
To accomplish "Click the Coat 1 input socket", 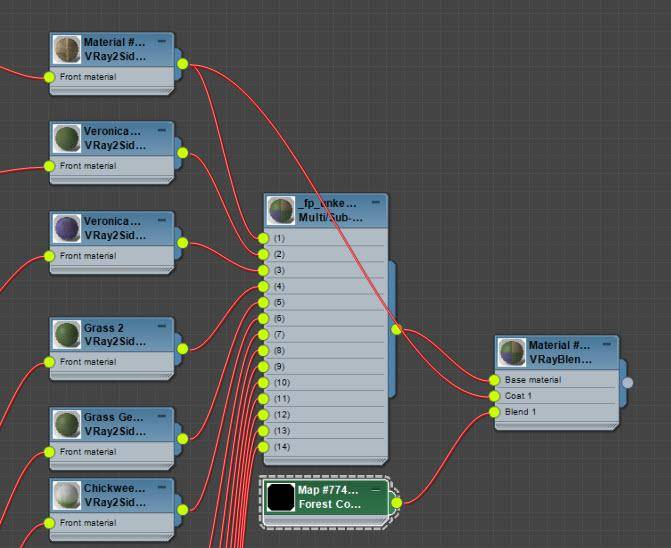I will (x=494, y=396).
